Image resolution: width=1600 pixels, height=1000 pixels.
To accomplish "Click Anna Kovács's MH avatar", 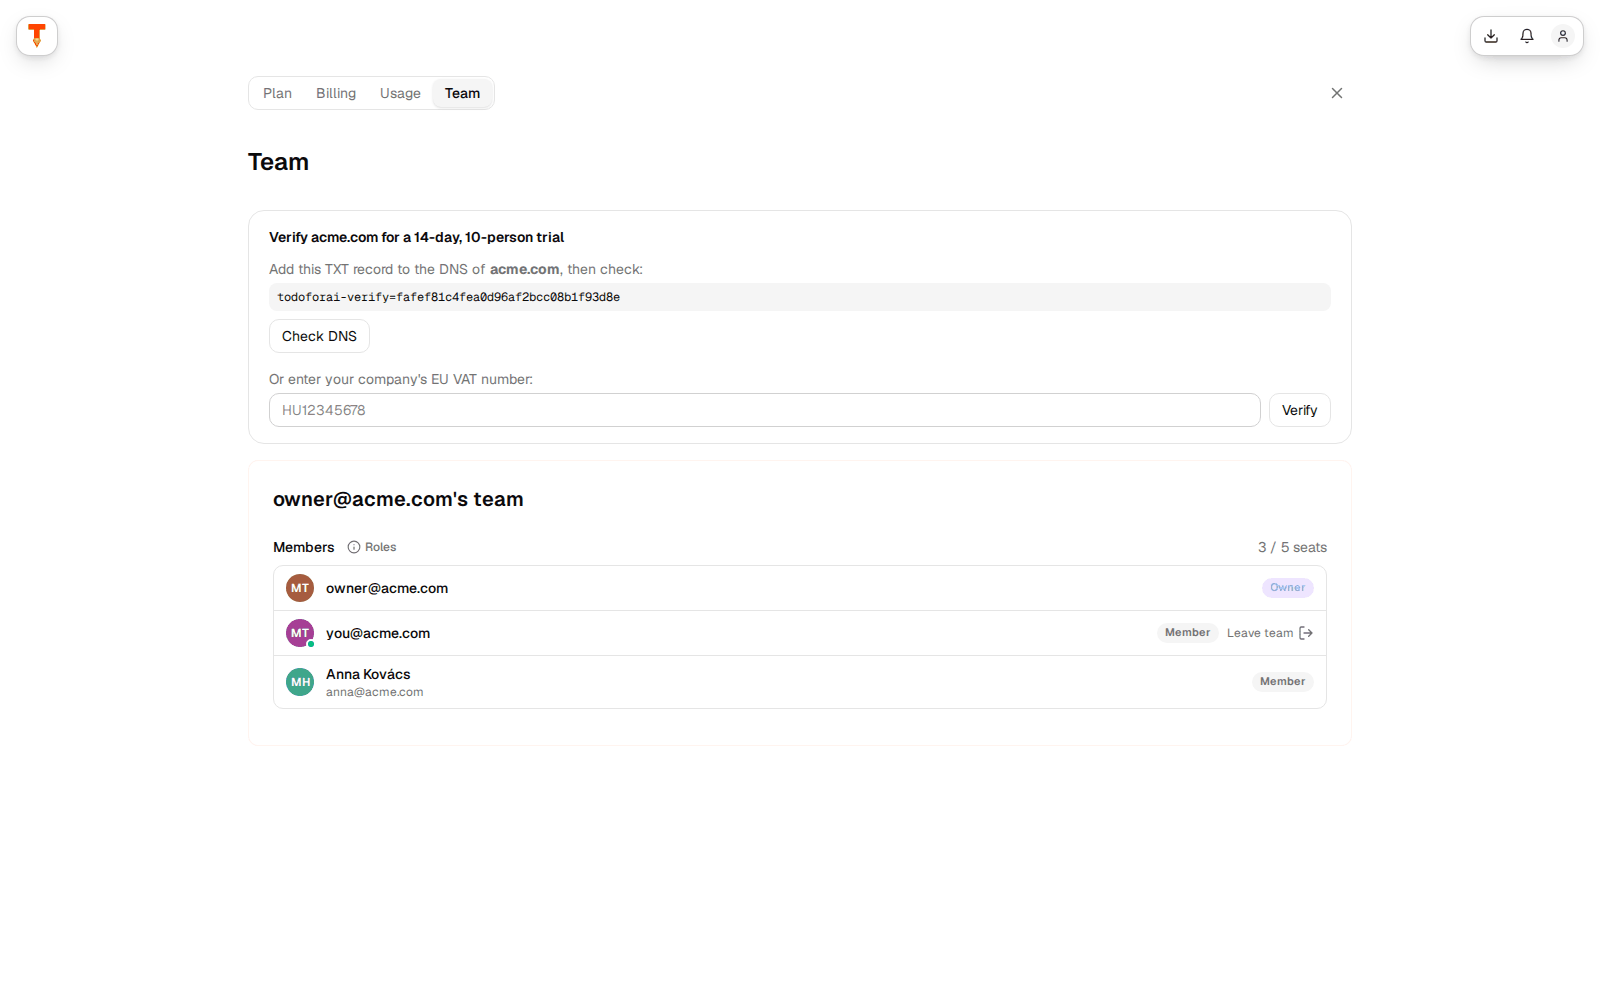I will pos(300,682).
